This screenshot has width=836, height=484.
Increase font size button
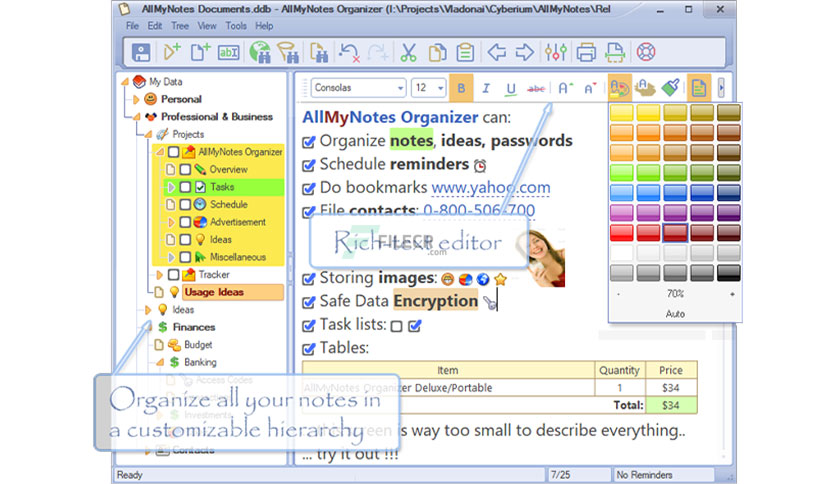point(565,88)
